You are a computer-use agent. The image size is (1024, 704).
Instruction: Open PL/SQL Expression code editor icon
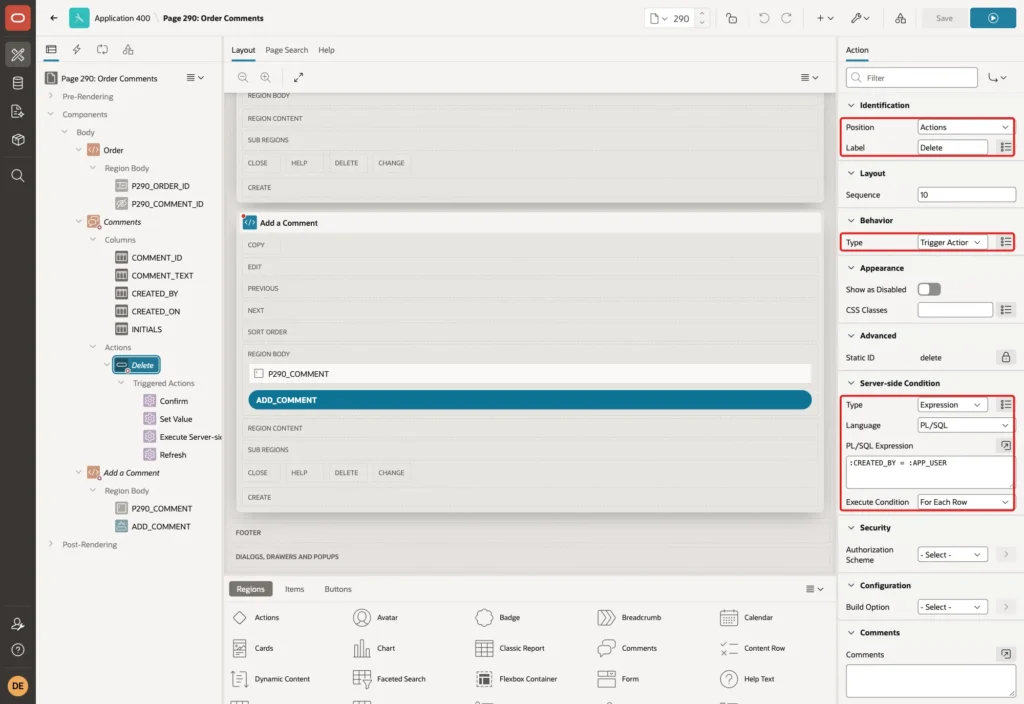tap(1006, 445)
